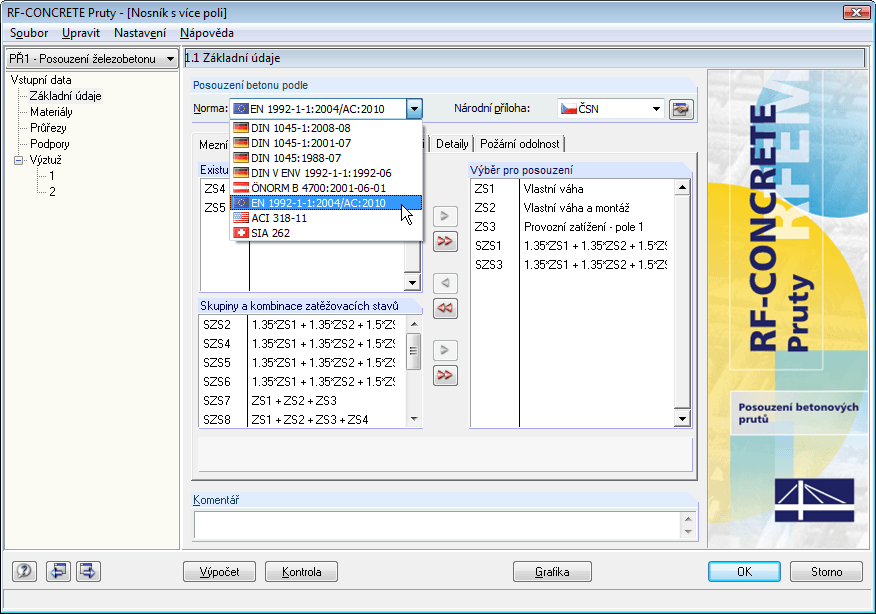Open the Soubor menu
This screenshot has height=614, width=876.
pyautogui.click(x=28, y=33)
